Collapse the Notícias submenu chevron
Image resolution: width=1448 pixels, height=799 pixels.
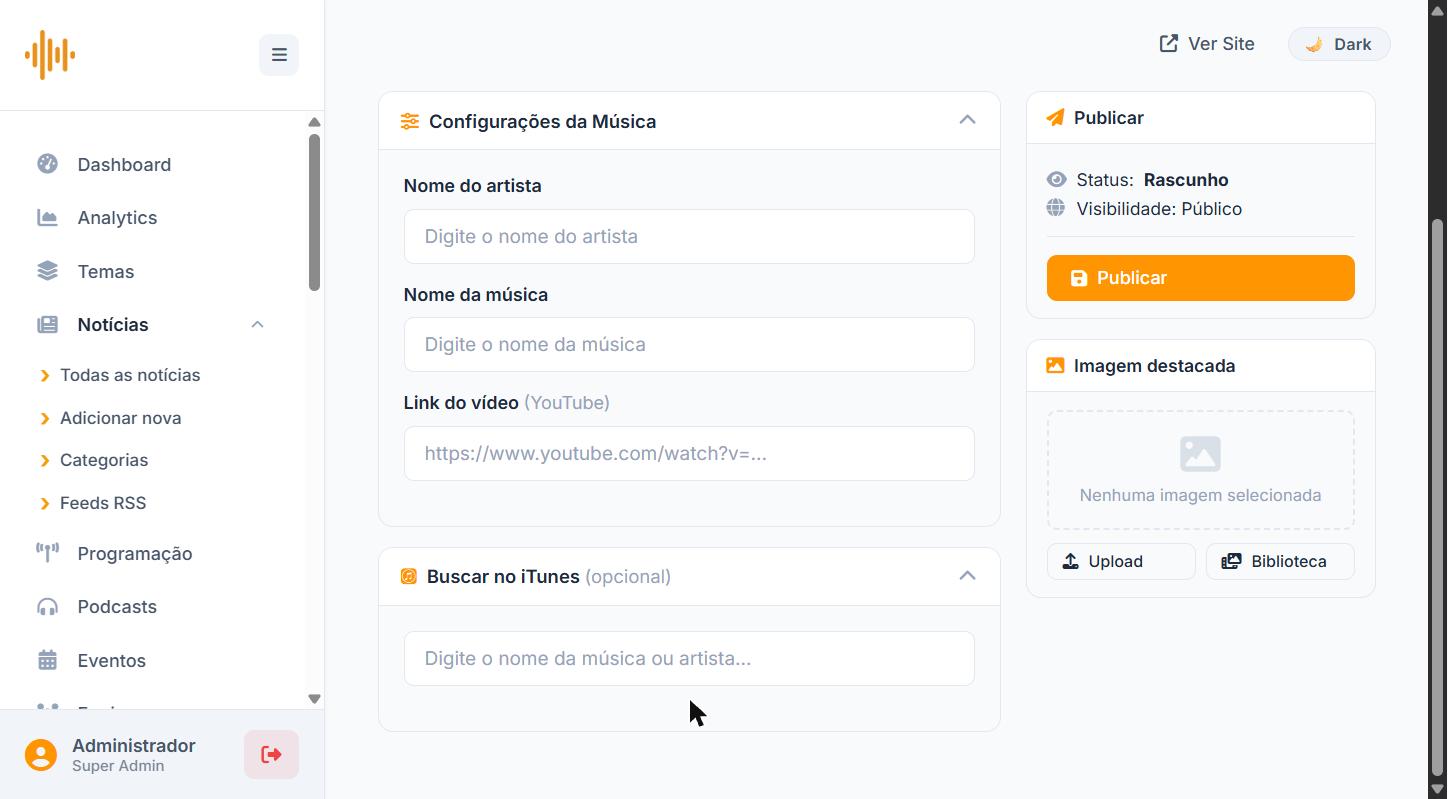(x=257, y=324)
